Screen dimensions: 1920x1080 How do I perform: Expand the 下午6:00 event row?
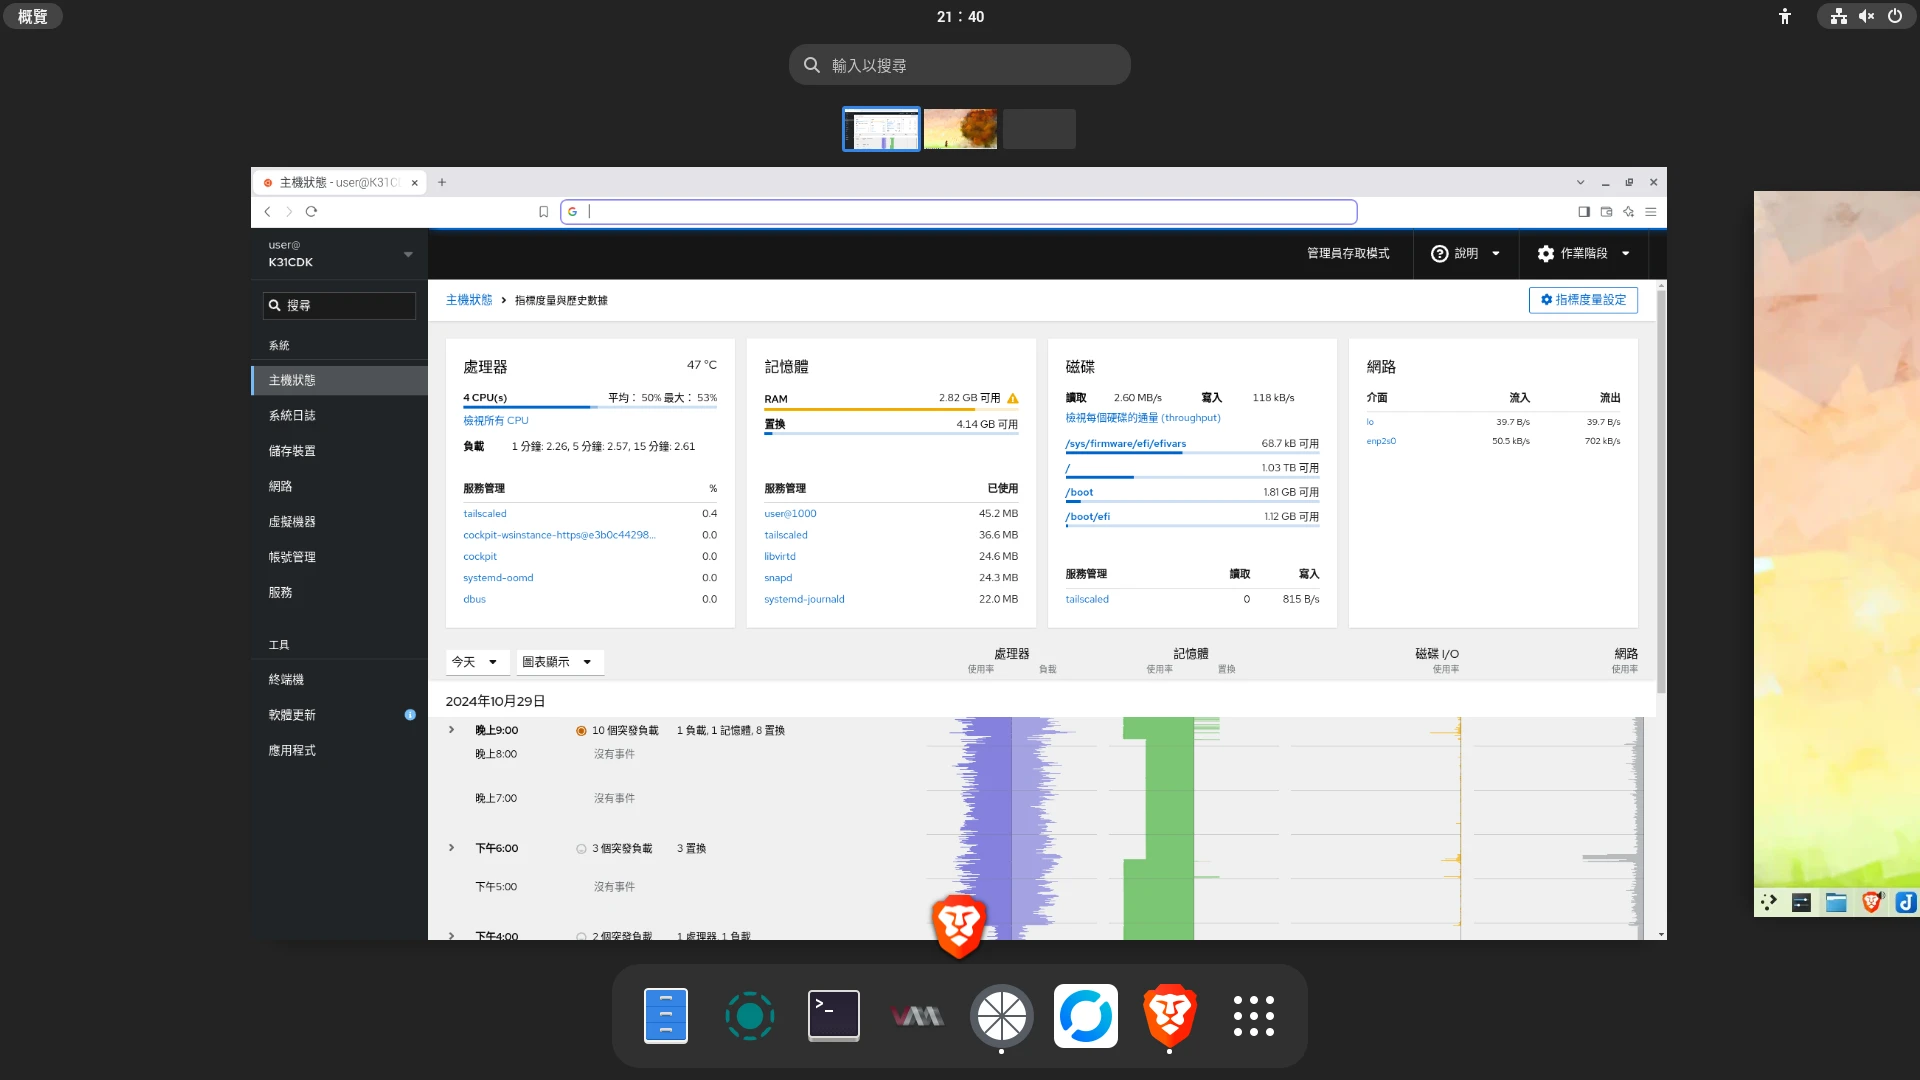pos(452,848)
